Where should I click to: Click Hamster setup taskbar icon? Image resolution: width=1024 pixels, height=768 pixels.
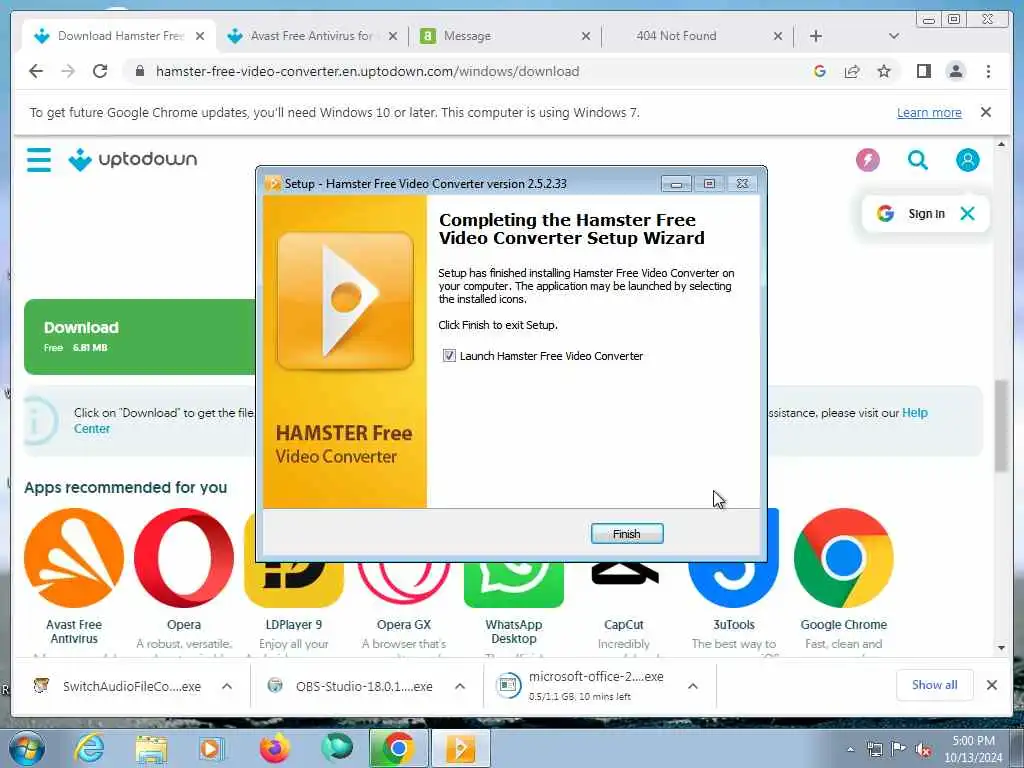pyautogui.click(x=460, y=748)
